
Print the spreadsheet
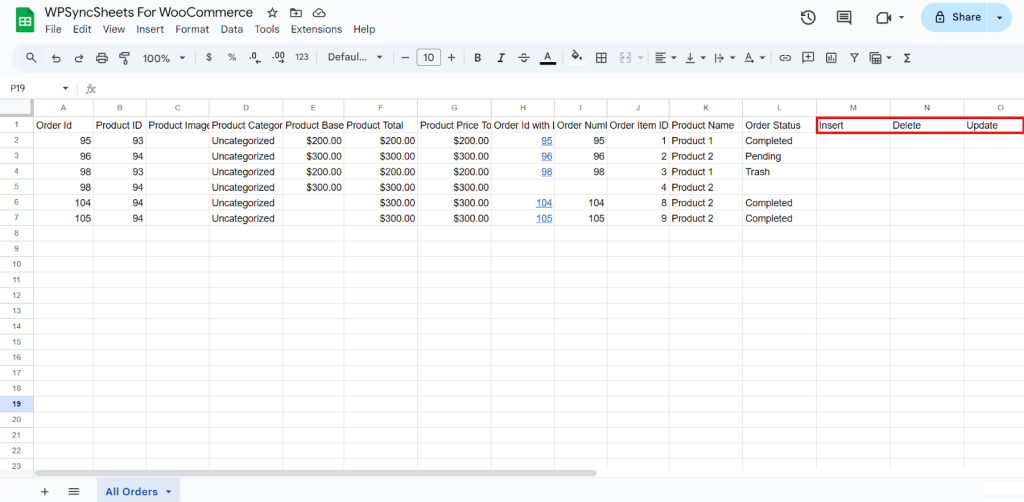tap(102, 58)
